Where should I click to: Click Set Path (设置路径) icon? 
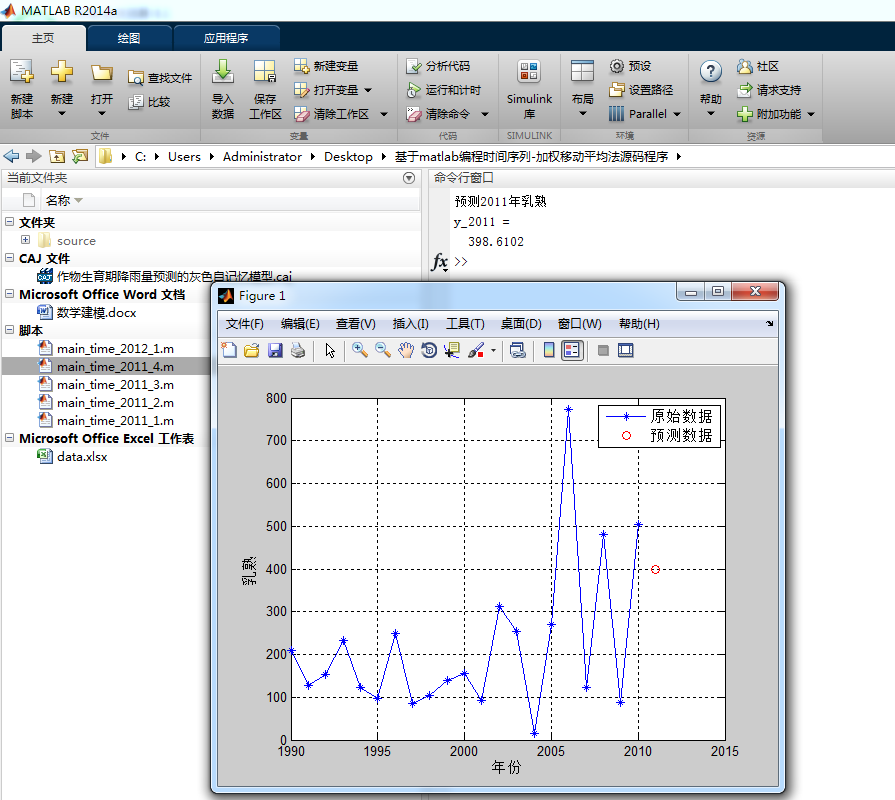click(x=616, y=90)
